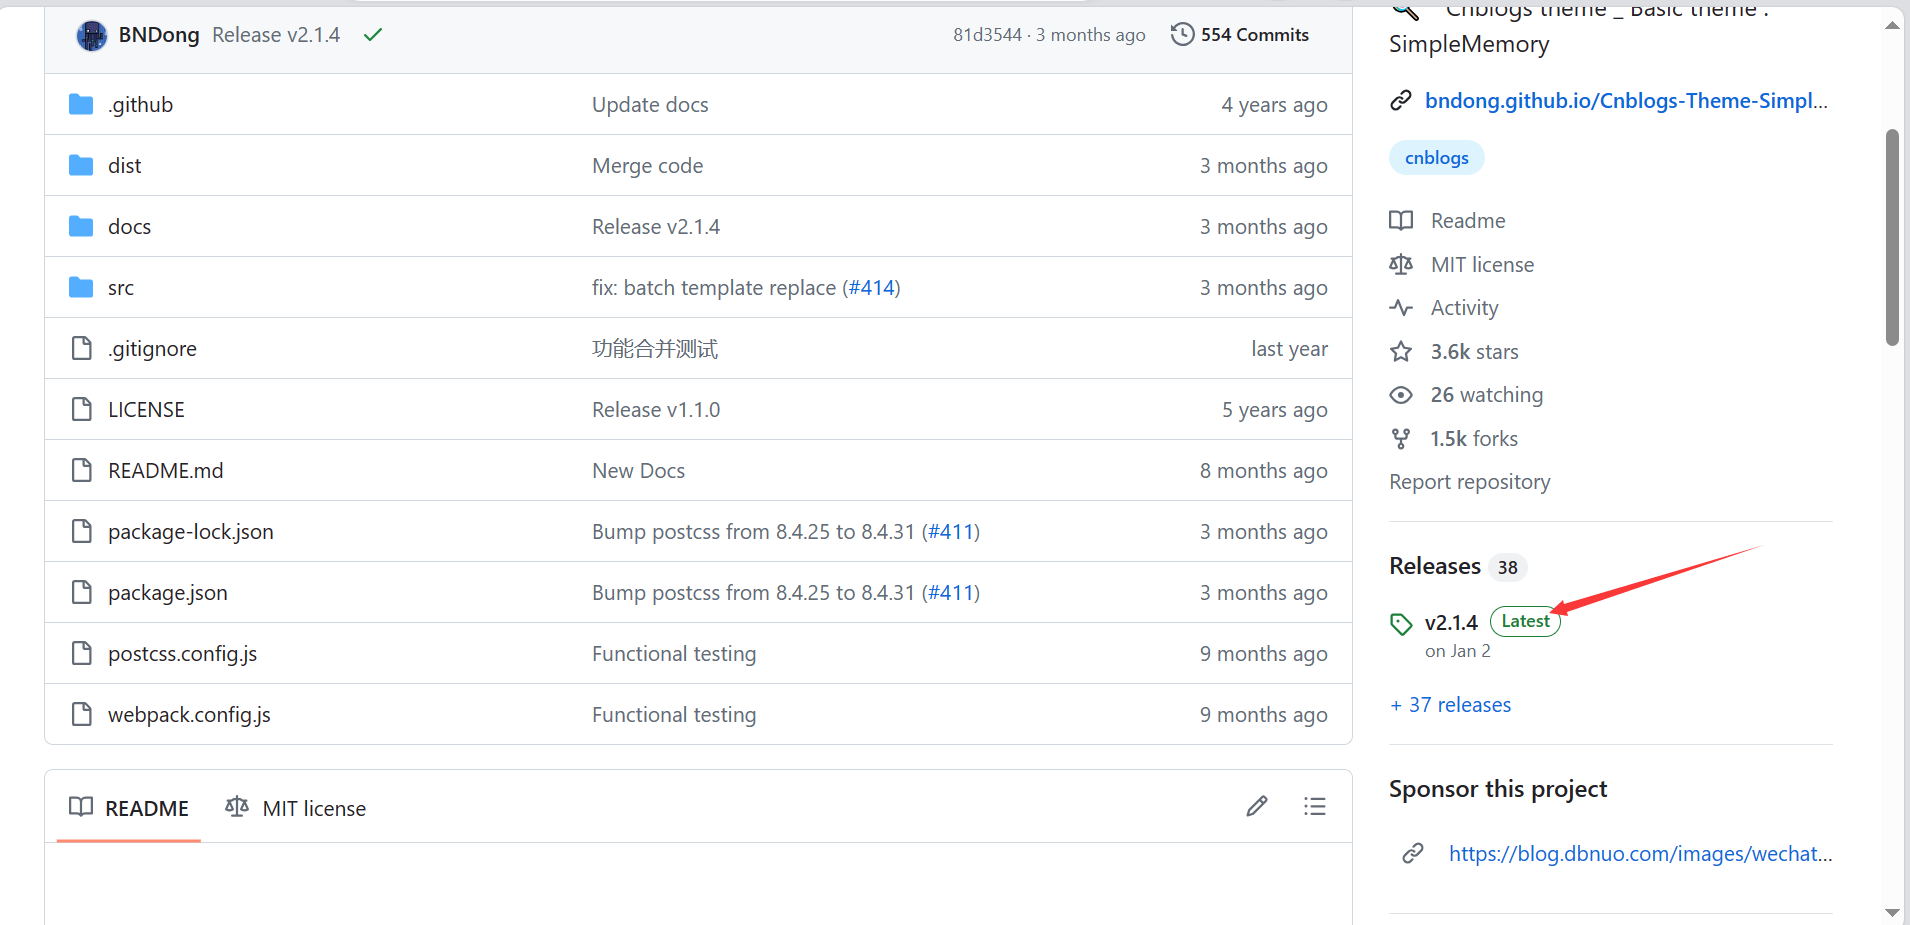
Task: Click the eye icon beside 26 watching
Action: point(1401,395)
